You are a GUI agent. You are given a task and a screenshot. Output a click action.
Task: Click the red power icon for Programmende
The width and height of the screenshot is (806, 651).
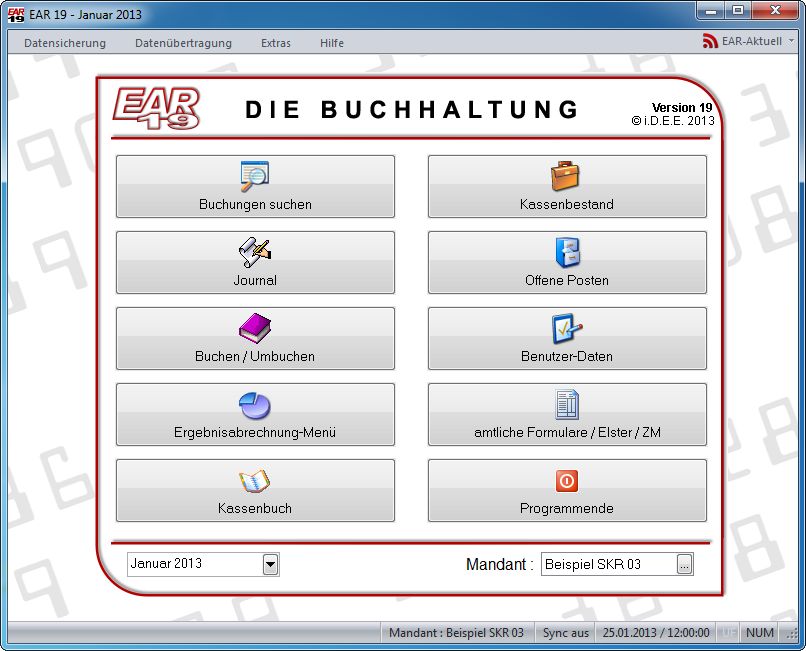566,481
